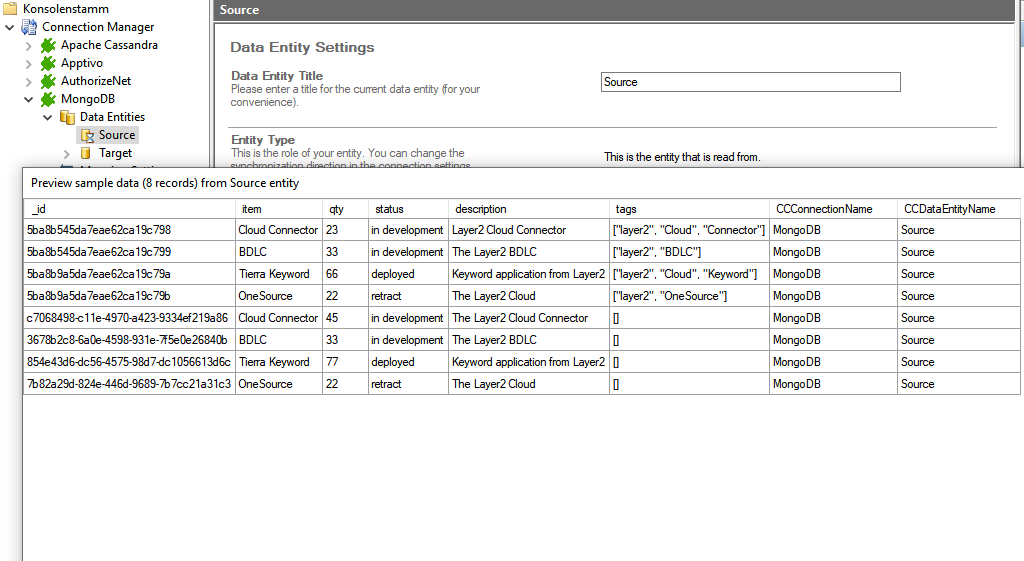Screen dimensions: 1024x561
Task: Sort by the qty column header
Action: pyautogui.click(x=345, y=209)
